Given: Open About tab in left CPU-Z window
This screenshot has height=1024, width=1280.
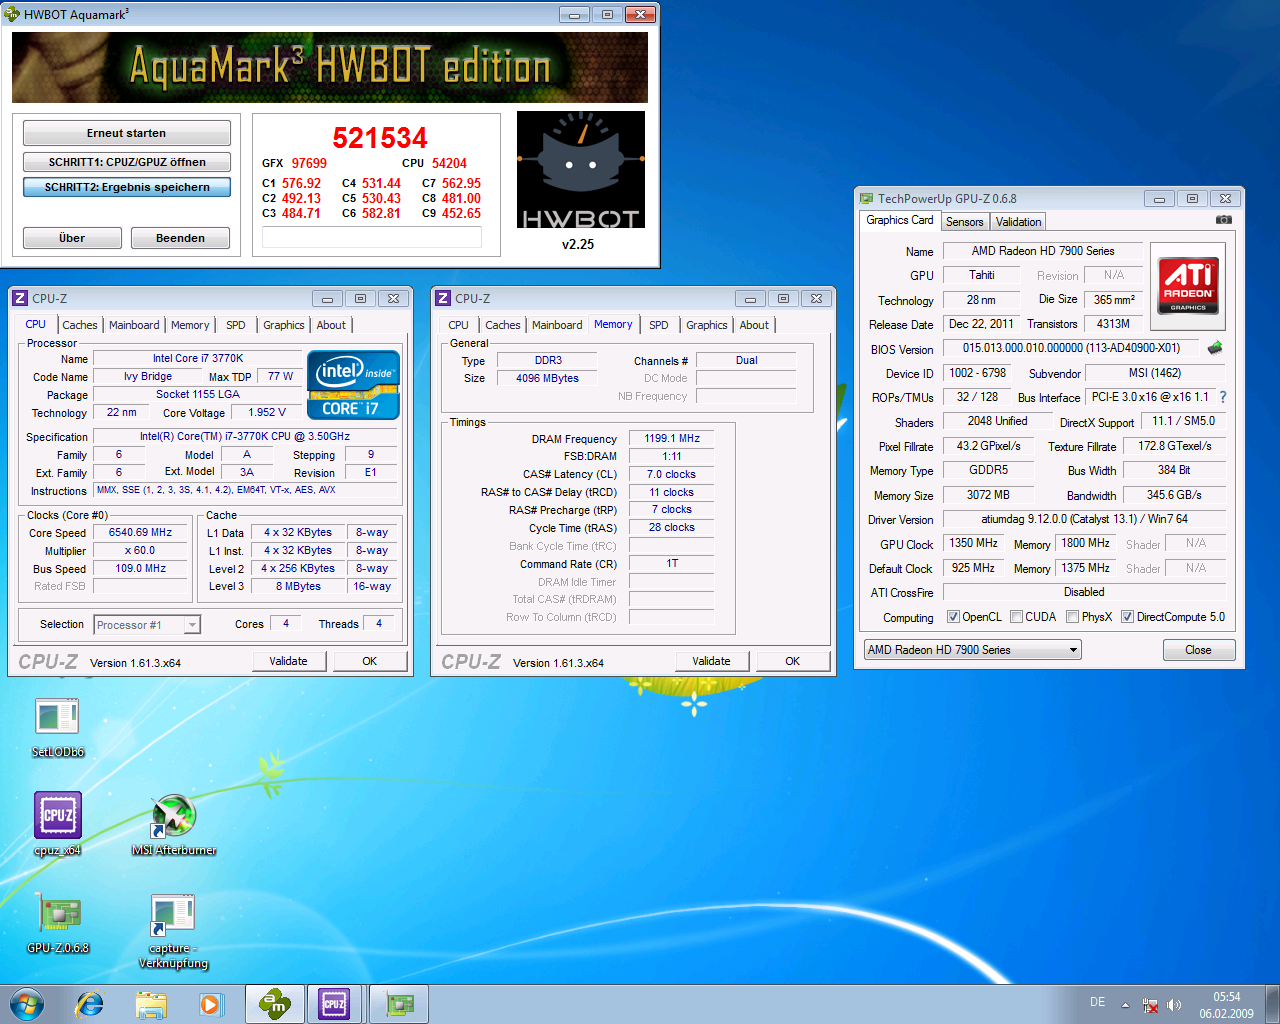Looking at the screenshot, I should coord(331,325).
